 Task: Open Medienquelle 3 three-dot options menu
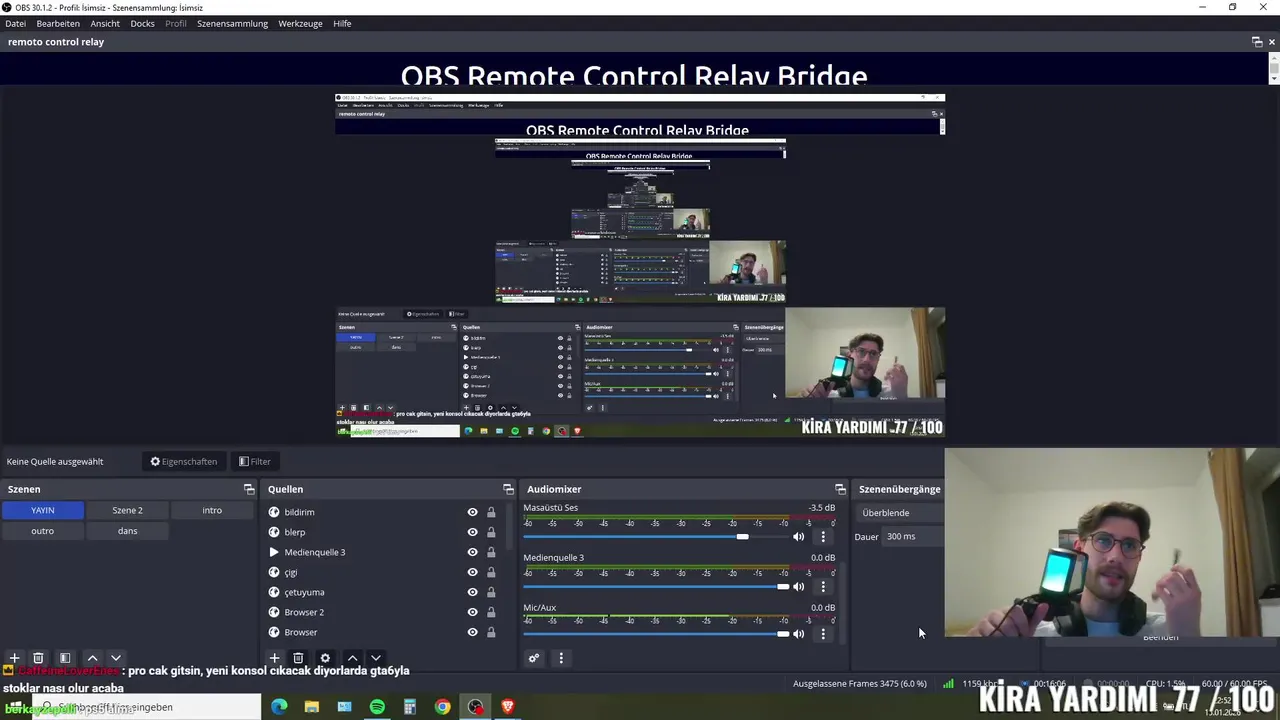point(823,586)
